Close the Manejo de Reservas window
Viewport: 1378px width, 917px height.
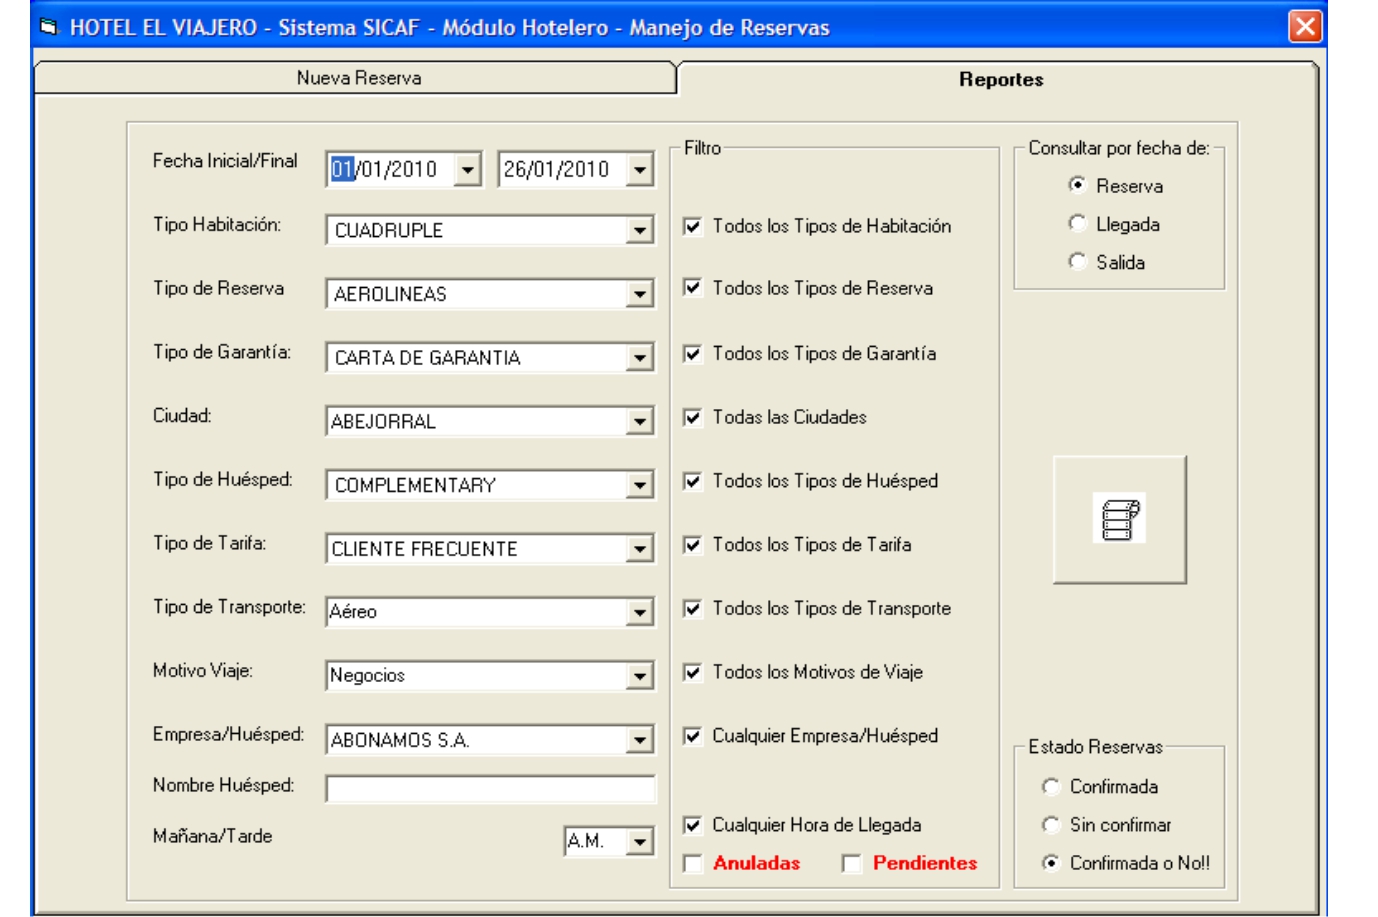click(1305, 26)
